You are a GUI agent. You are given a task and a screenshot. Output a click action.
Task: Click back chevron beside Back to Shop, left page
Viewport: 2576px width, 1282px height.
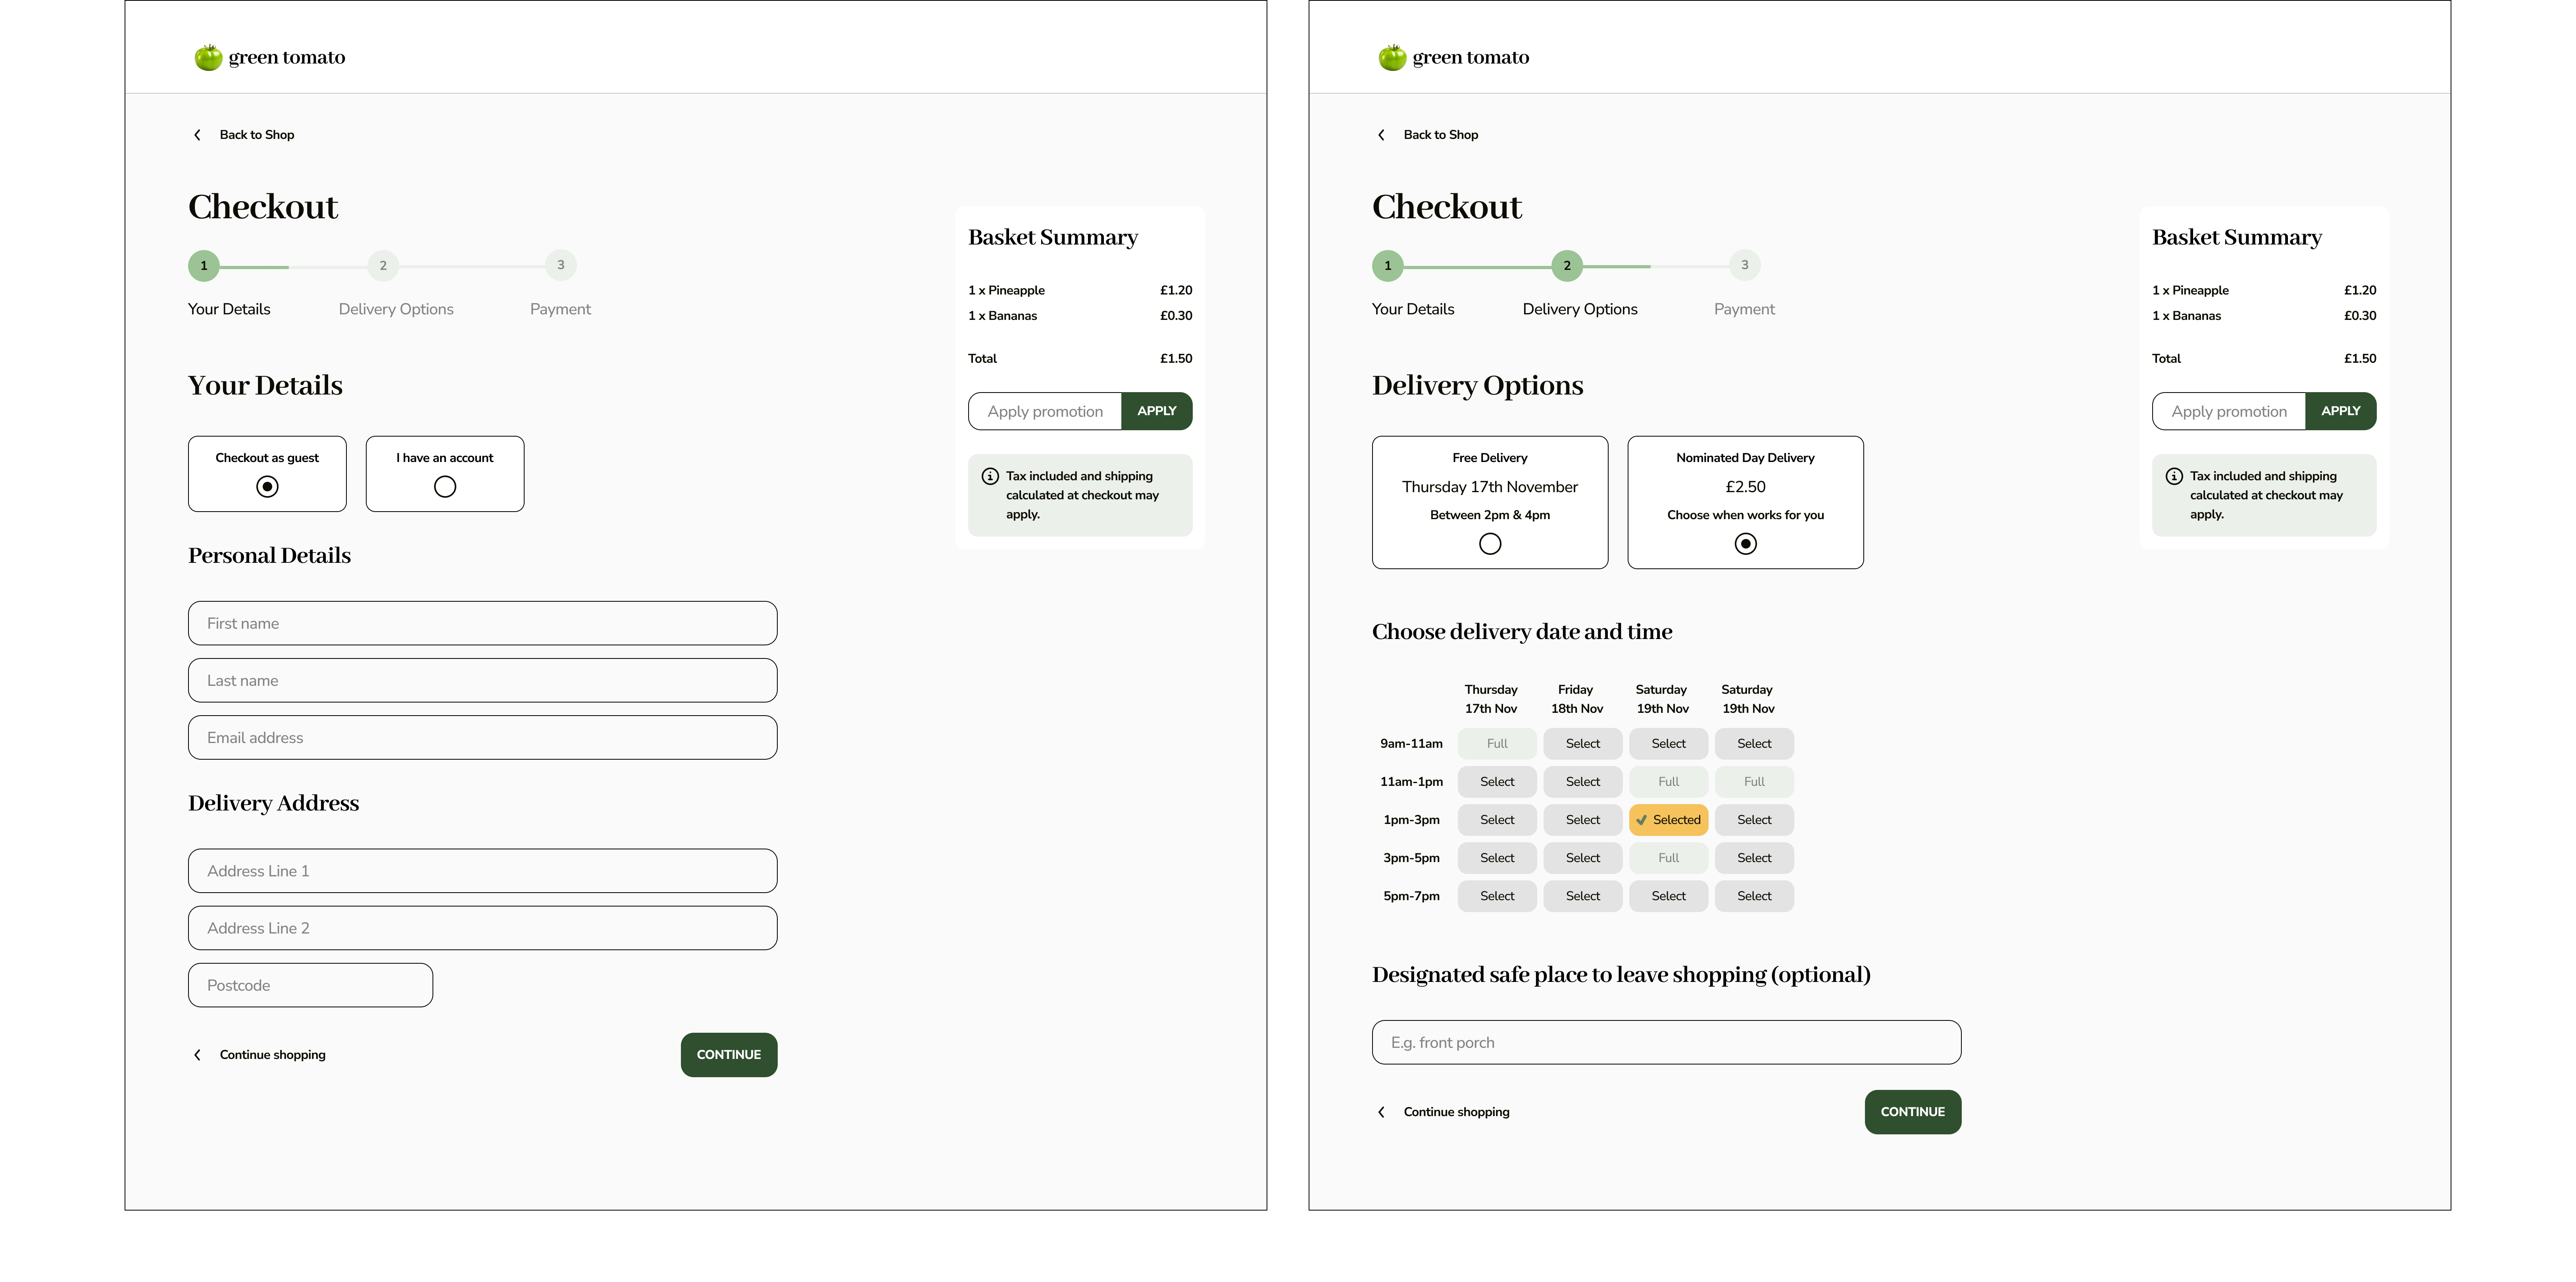coord(197,135)
